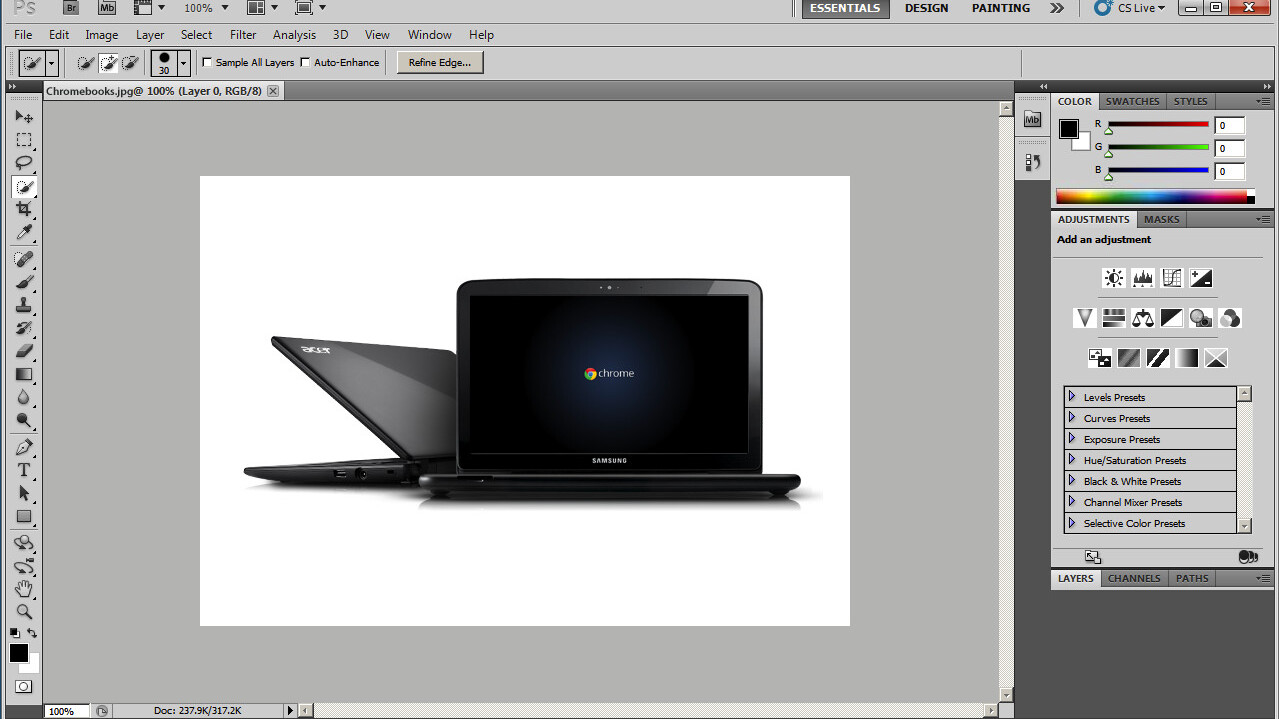Select the Horizontal Type tool
1279x719 pixels.
(x=24, y=470)
